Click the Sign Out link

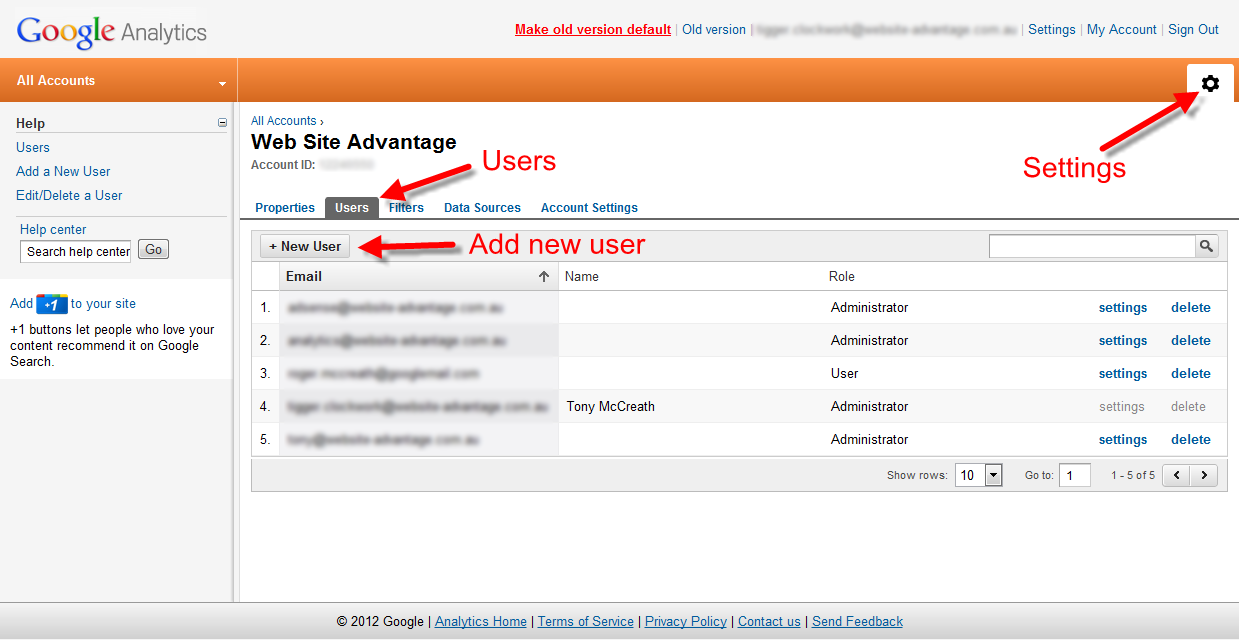coord(1193,30)
